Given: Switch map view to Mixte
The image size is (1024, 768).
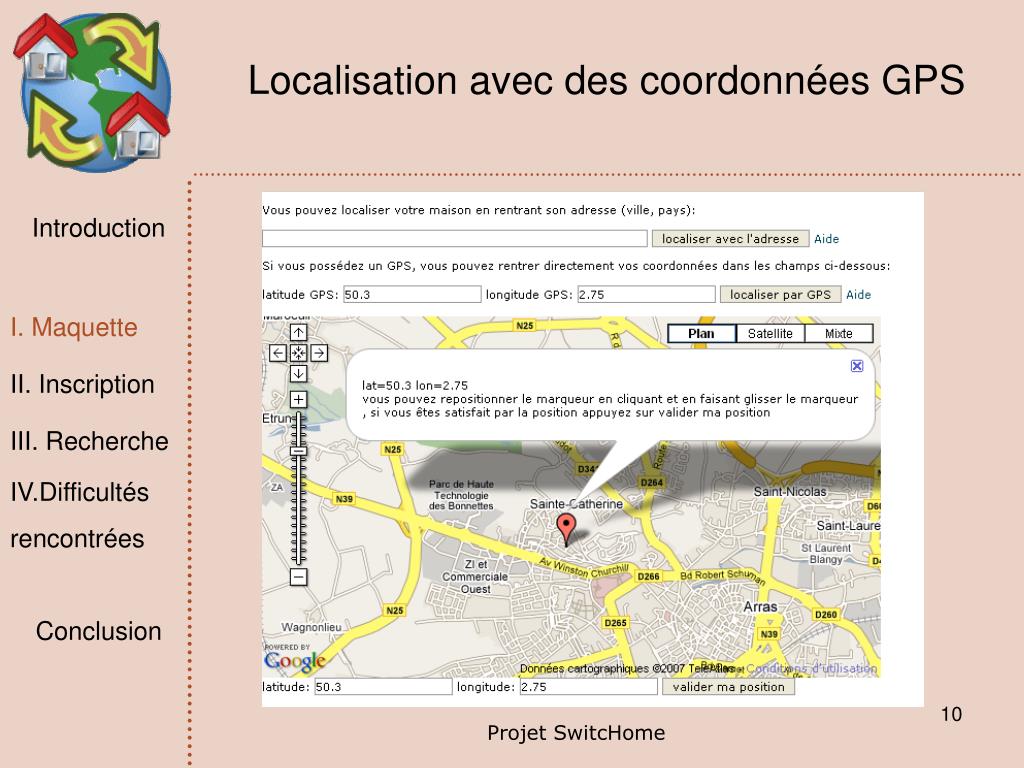Looking at the screenshot, I should pyautogui.click(x=839, y=334).
